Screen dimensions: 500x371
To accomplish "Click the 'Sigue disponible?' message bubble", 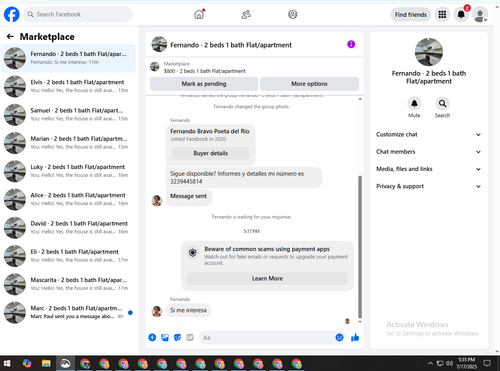I will [x=244, y=178].
